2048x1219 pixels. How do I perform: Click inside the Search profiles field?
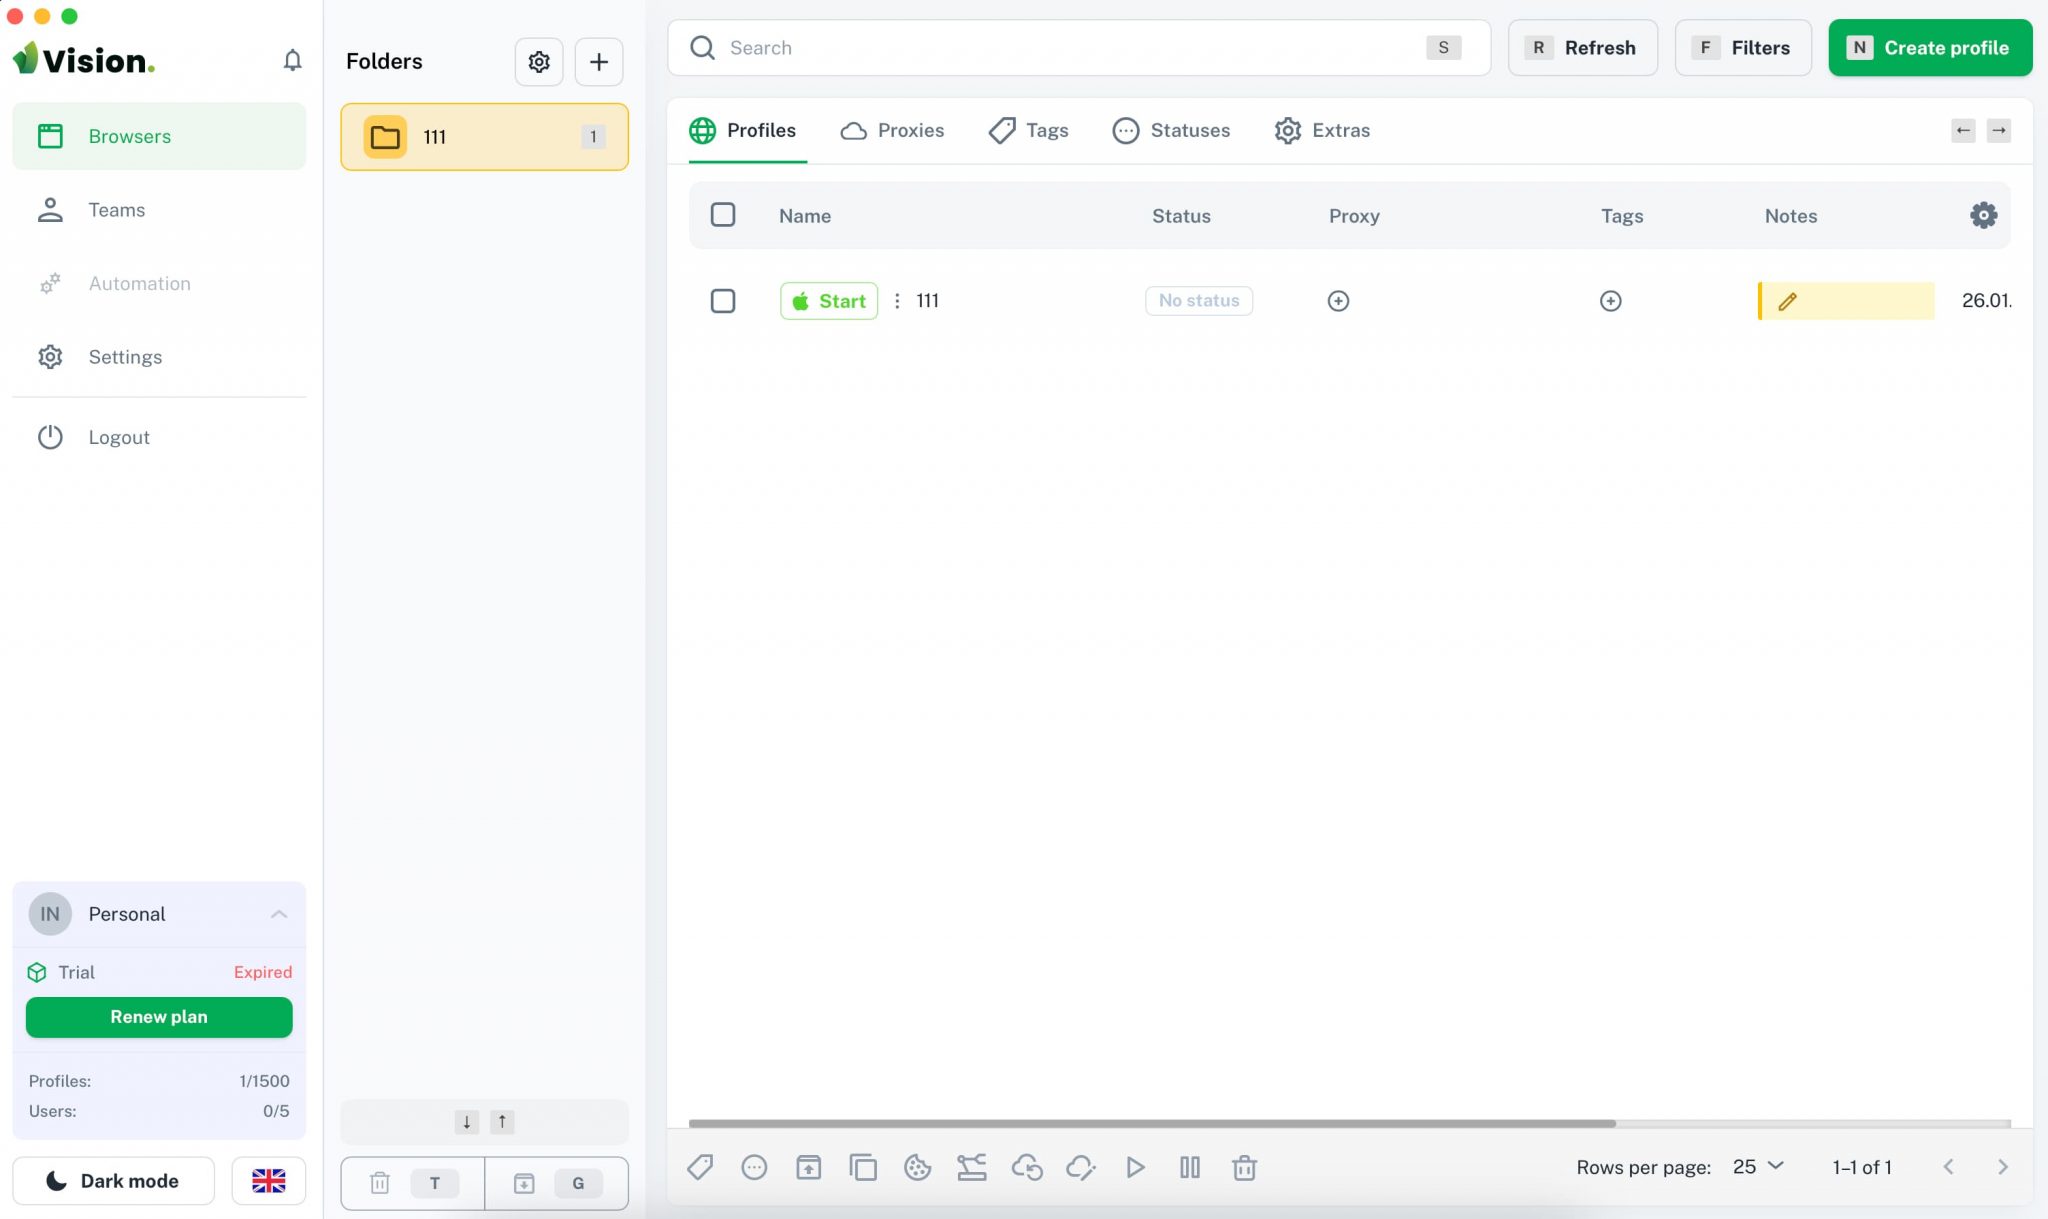tap(1000, 47)
